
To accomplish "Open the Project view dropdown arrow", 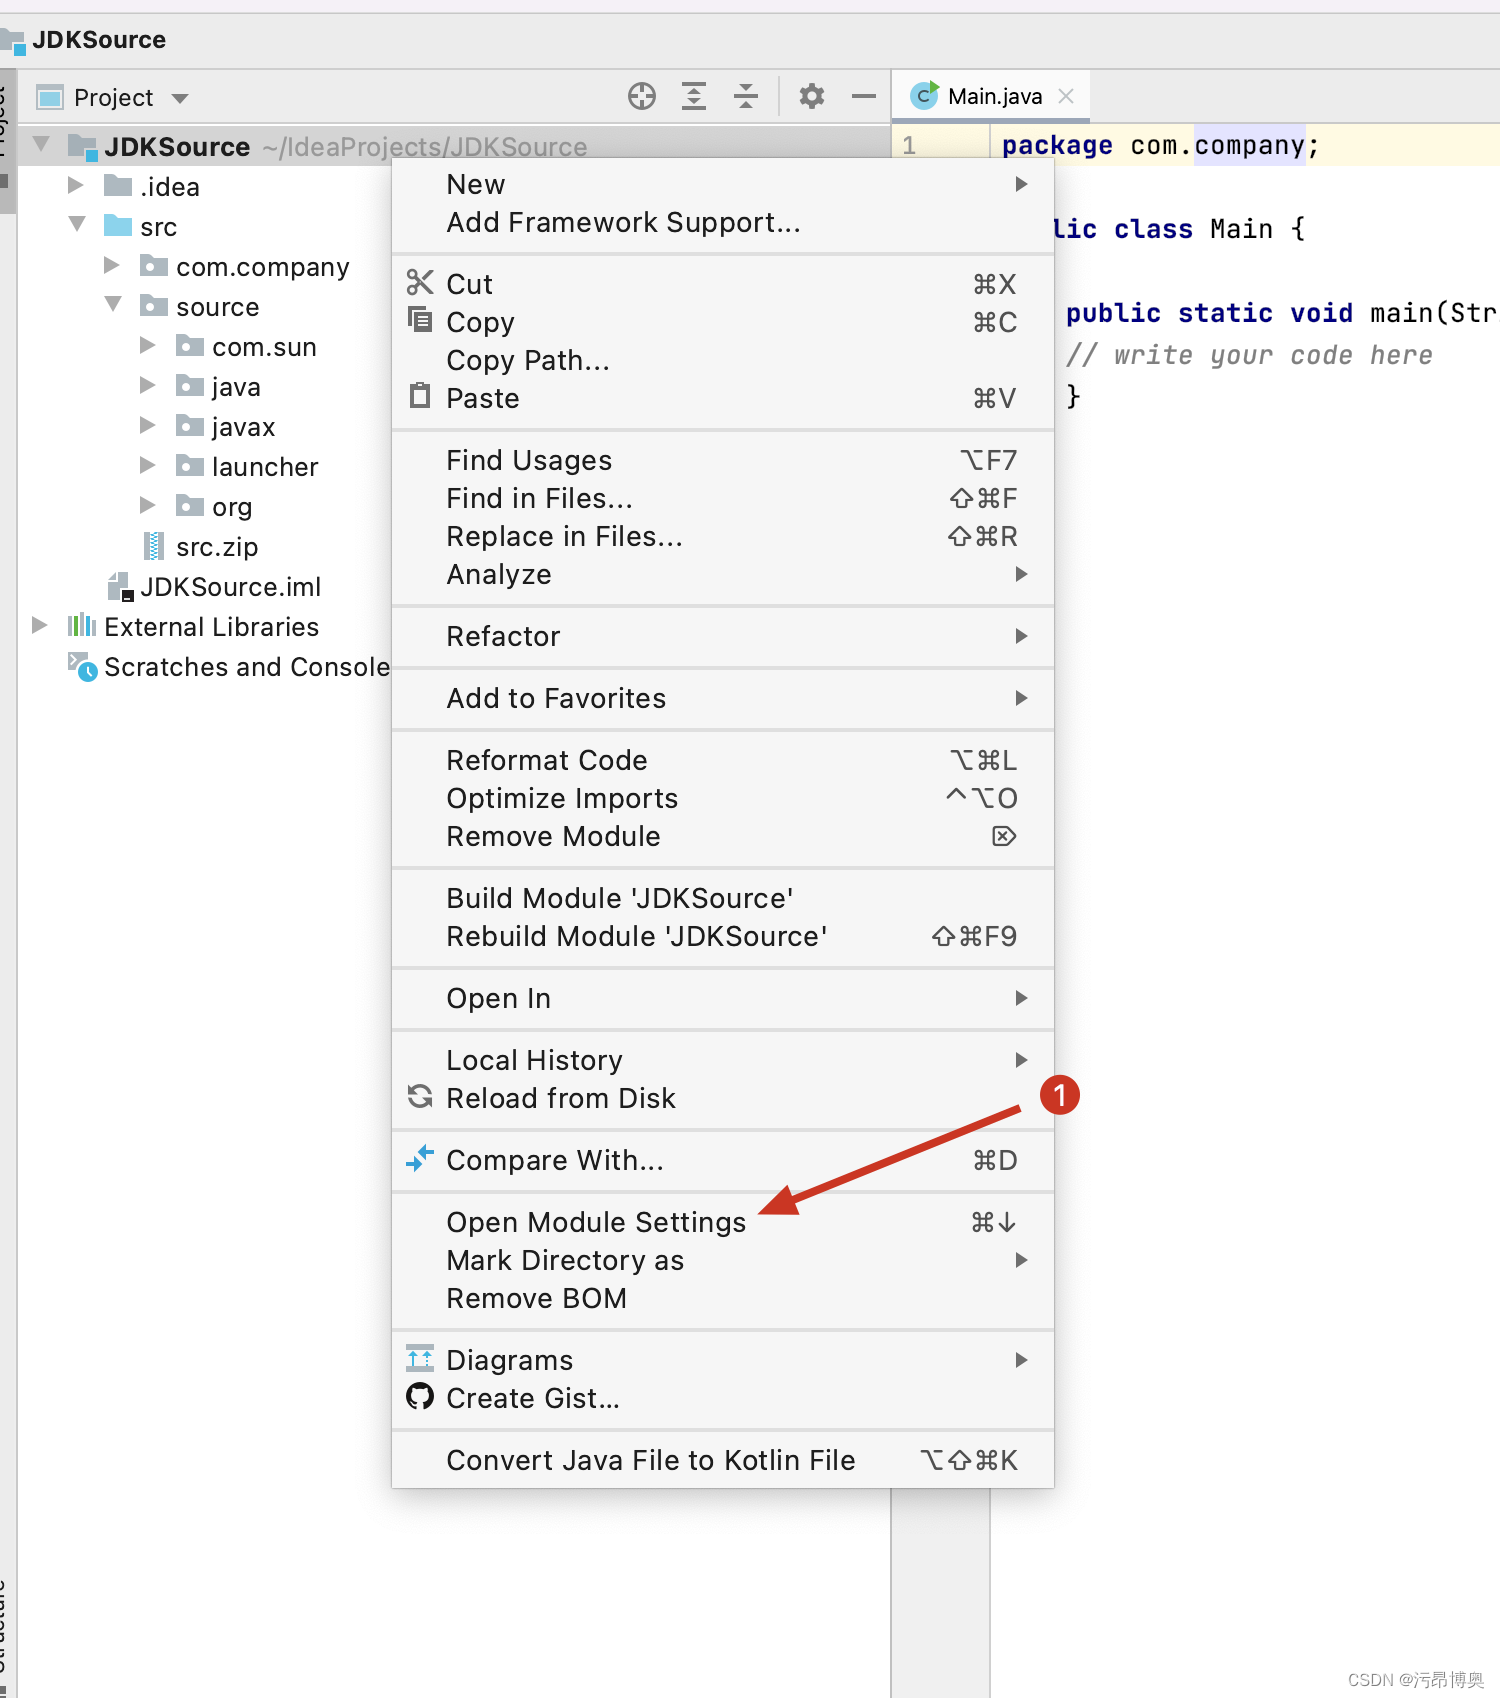I will [x=180, y=98].
